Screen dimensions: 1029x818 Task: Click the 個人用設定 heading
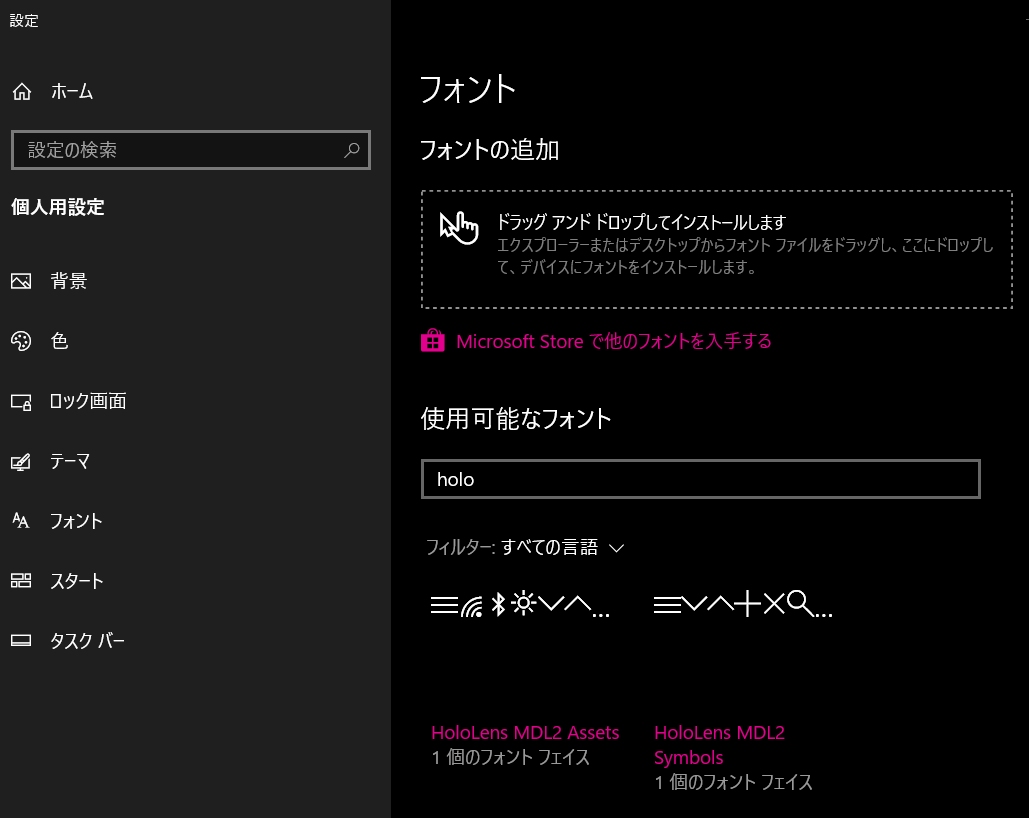pyautogui.click(x=58, y=207)
